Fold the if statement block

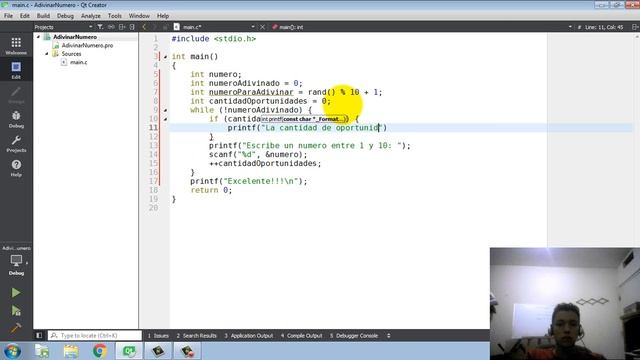pos(165,119)
